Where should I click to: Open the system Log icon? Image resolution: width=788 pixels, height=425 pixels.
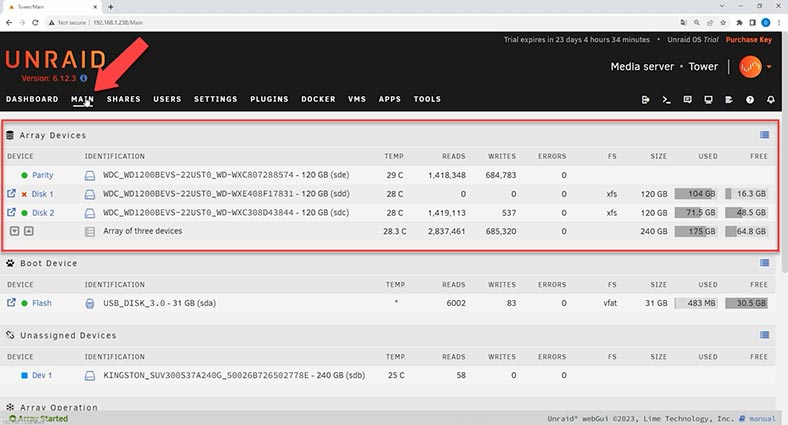(x=729, y=99)
